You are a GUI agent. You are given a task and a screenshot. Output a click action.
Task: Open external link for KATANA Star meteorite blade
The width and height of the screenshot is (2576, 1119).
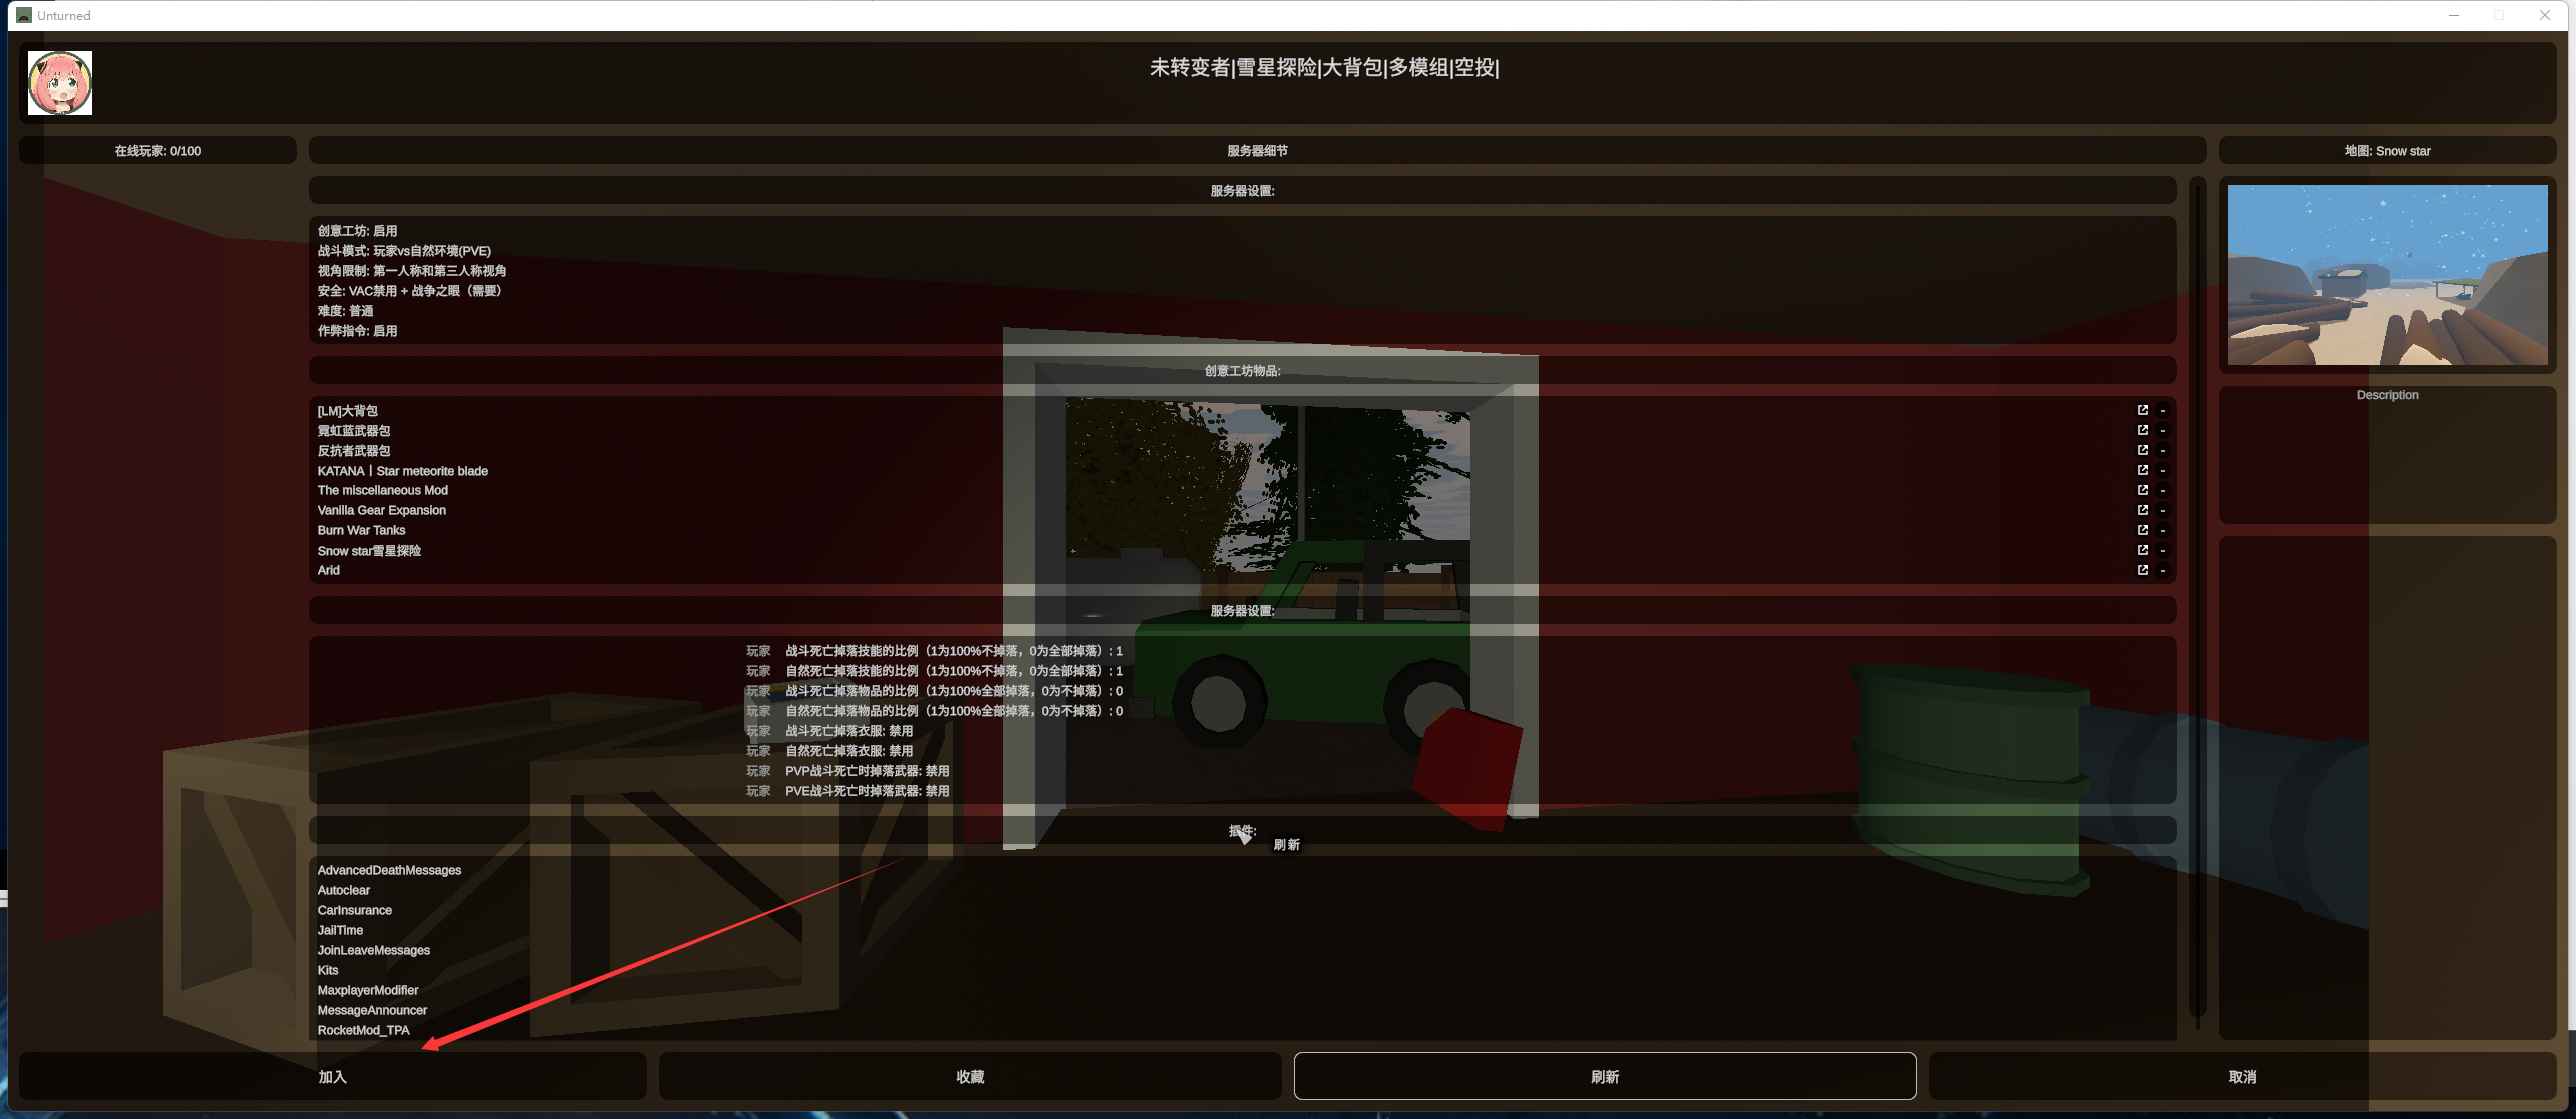click(x=2142, y=470)
